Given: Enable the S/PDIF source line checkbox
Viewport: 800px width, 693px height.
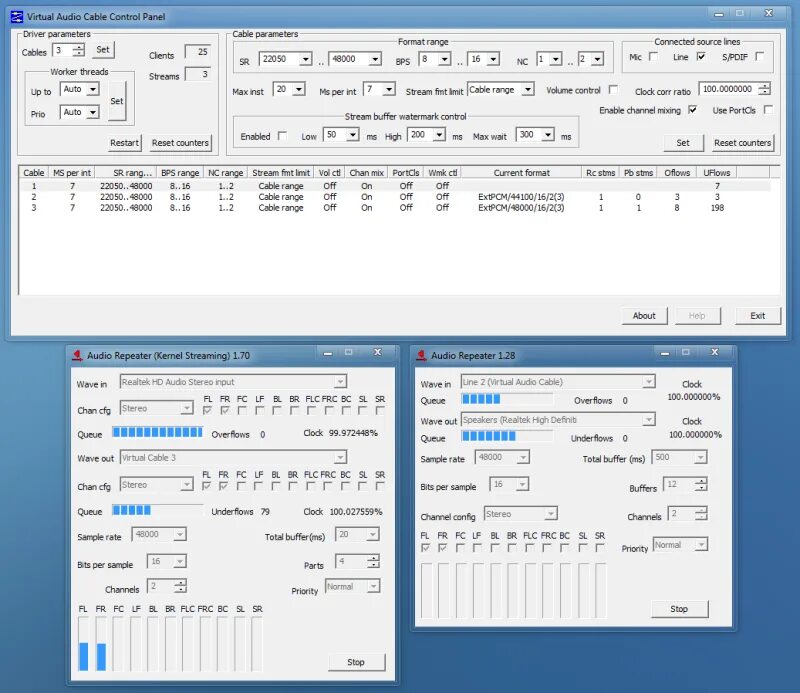Looking at the screenshot, I should pyautogui.click(x=759, y=57).
